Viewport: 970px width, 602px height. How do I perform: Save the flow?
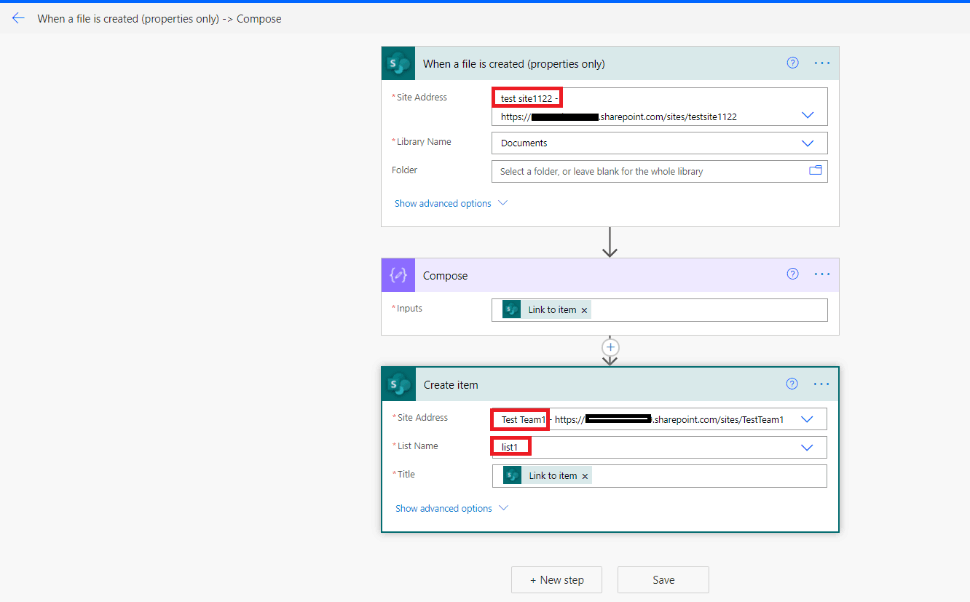tap(663, 580)
